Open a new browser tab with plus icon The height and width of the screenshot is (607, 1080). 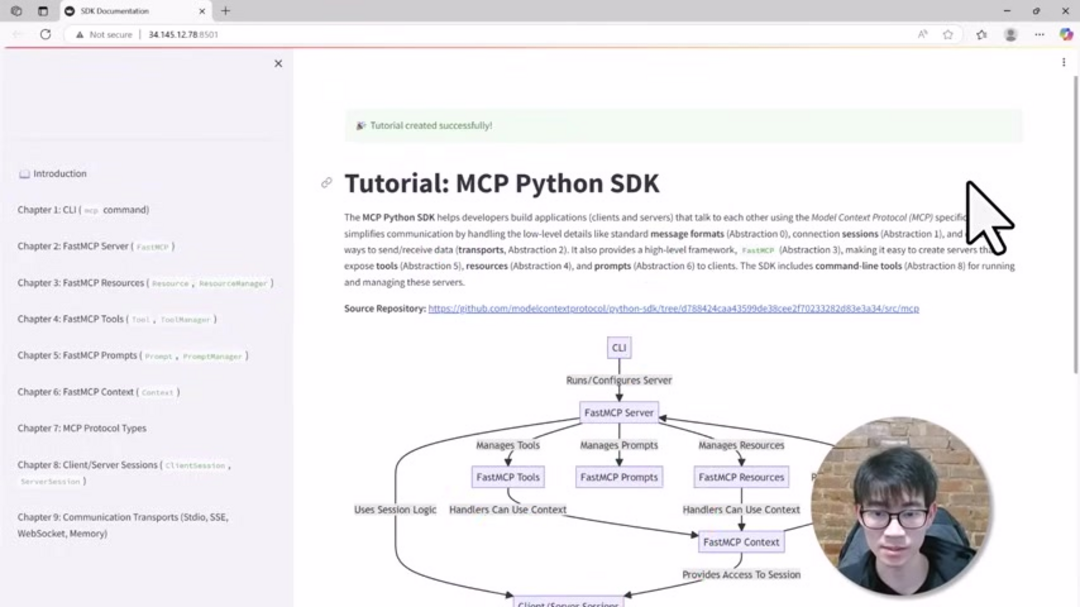[x=225, y=11]
